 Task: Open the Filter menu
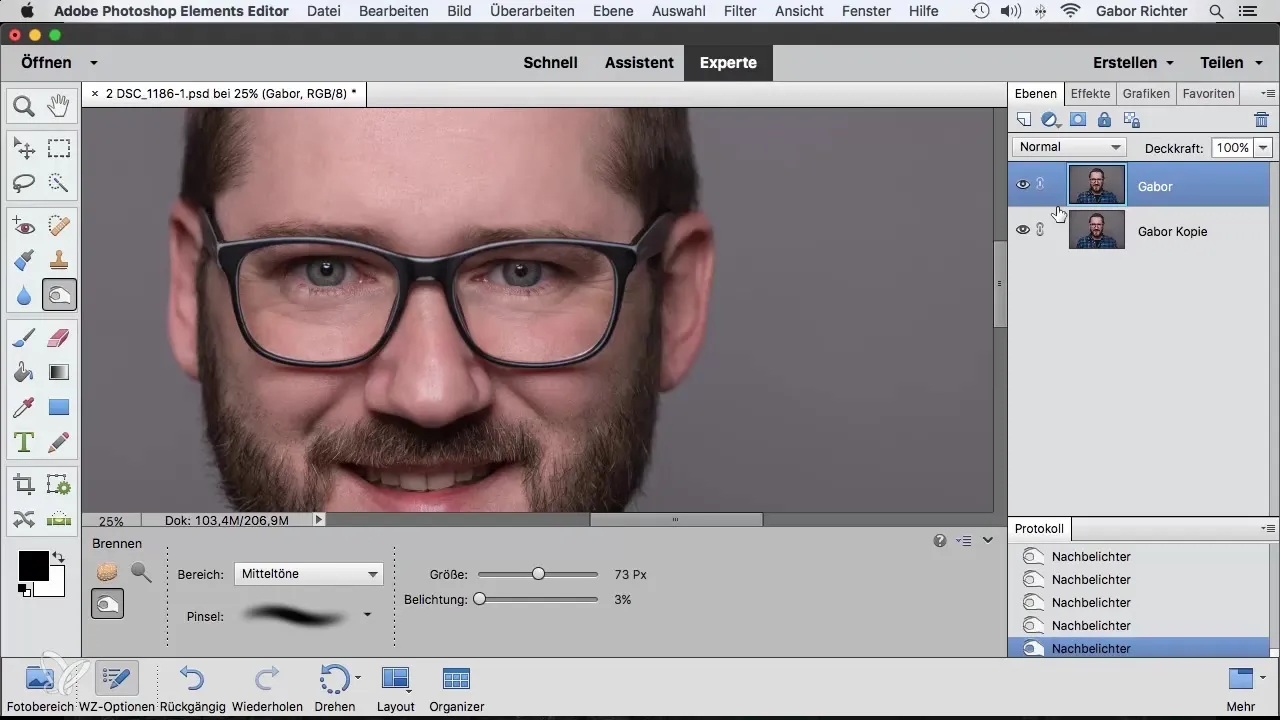740,11
